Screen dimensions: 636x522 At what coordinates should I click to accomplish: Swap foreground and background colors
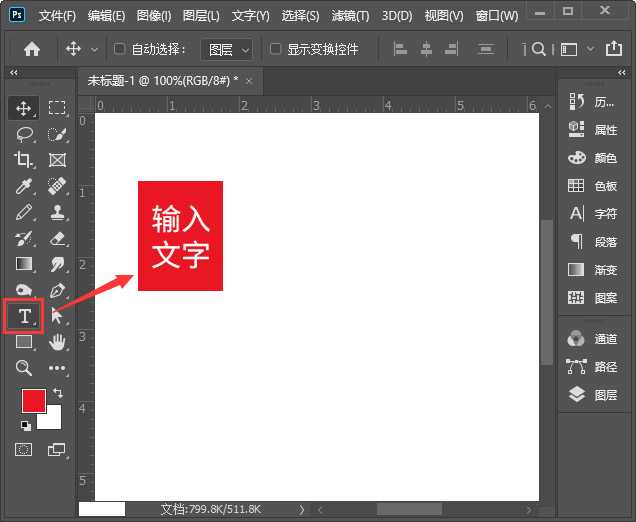[57, 393]
